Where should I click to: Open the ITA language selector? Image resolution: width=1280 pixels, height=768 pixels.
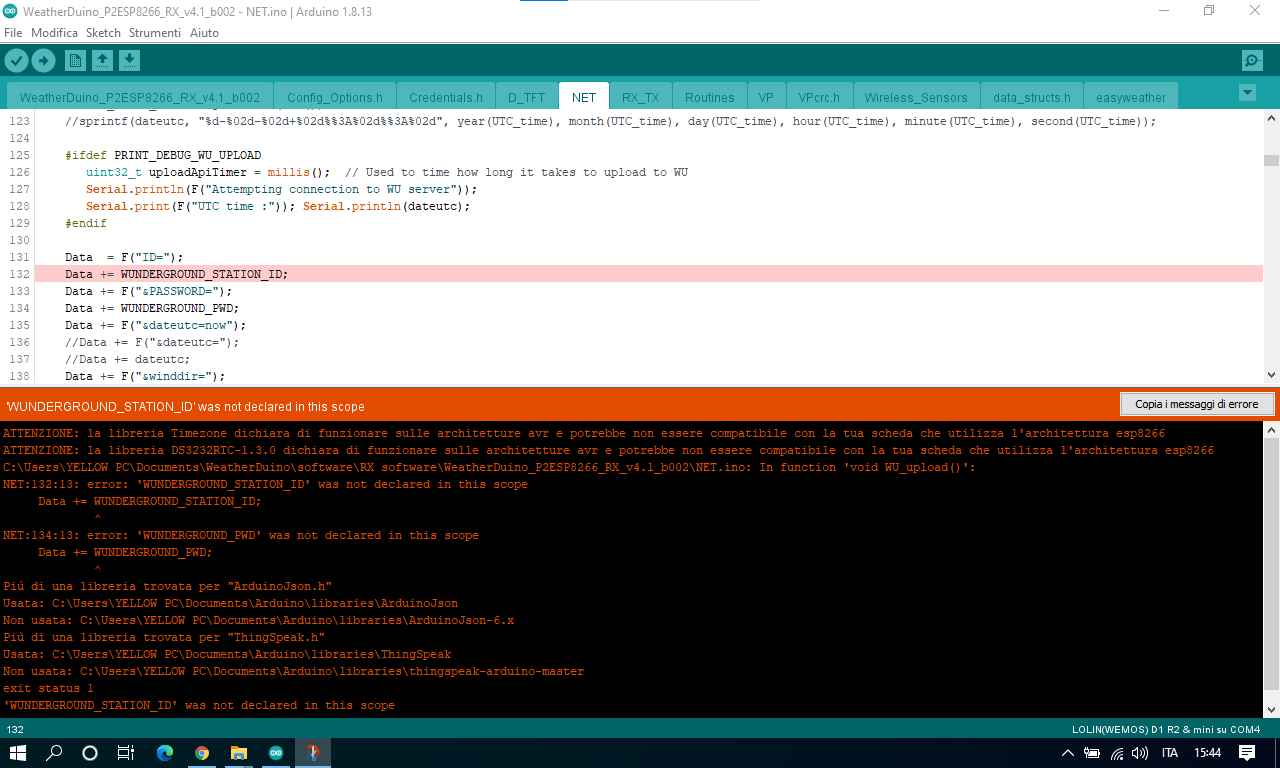click(x=1169, y=753)
